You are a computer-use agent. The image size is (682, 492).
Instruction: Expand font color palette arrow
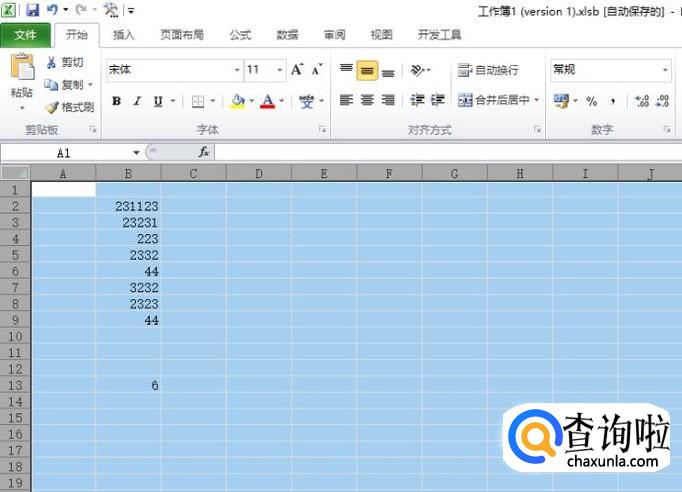[281, 101]
